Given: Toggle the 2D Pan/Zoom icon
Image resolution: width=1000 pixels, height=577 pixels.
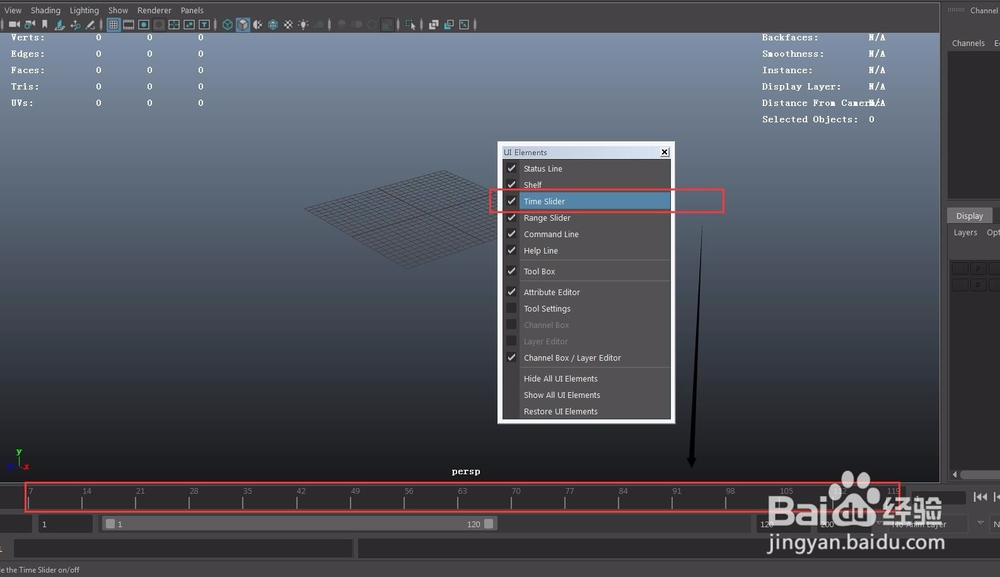Looking at the screenshot, I should [x=75, y=24].
